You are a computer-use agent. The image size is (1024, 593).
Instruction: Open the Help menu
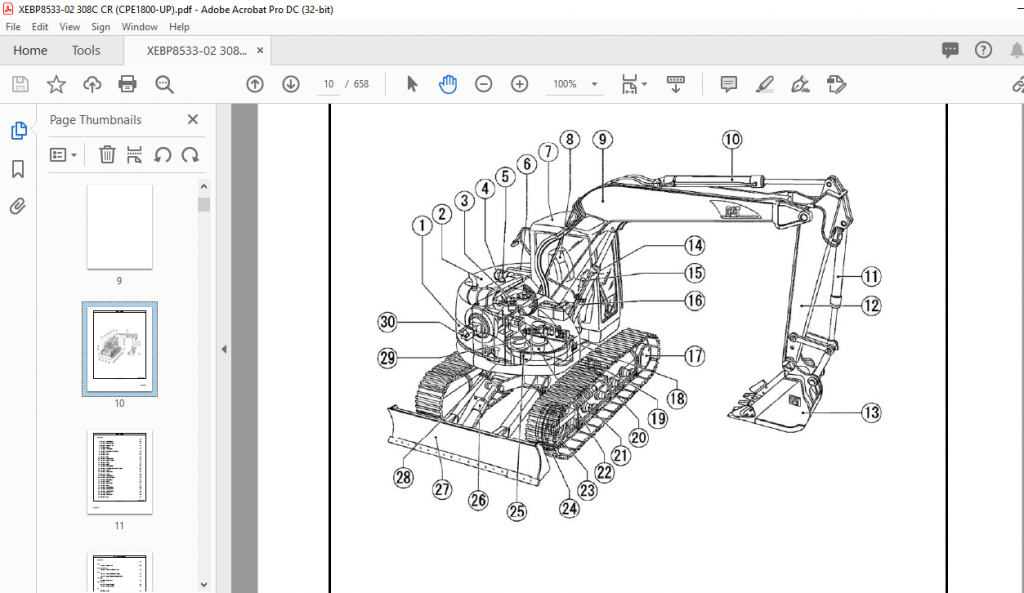[x=179, y=27]
